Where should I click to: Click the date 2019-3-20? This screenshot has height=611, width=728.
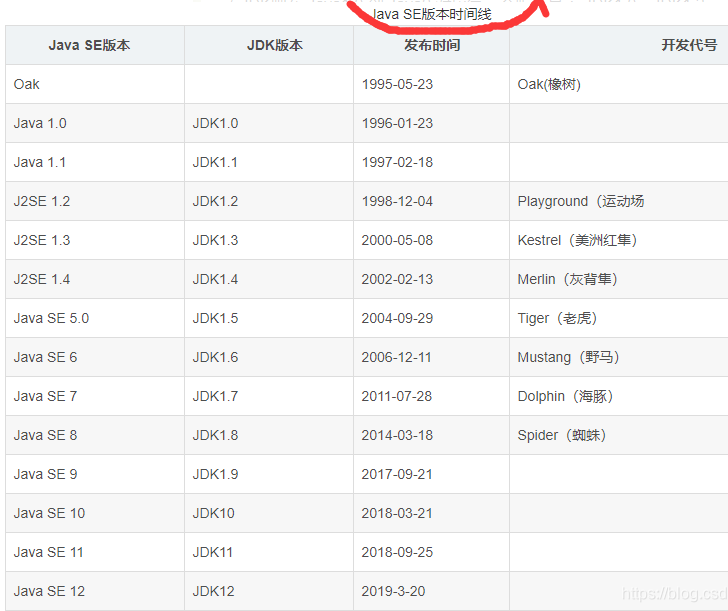pos(393,592)
